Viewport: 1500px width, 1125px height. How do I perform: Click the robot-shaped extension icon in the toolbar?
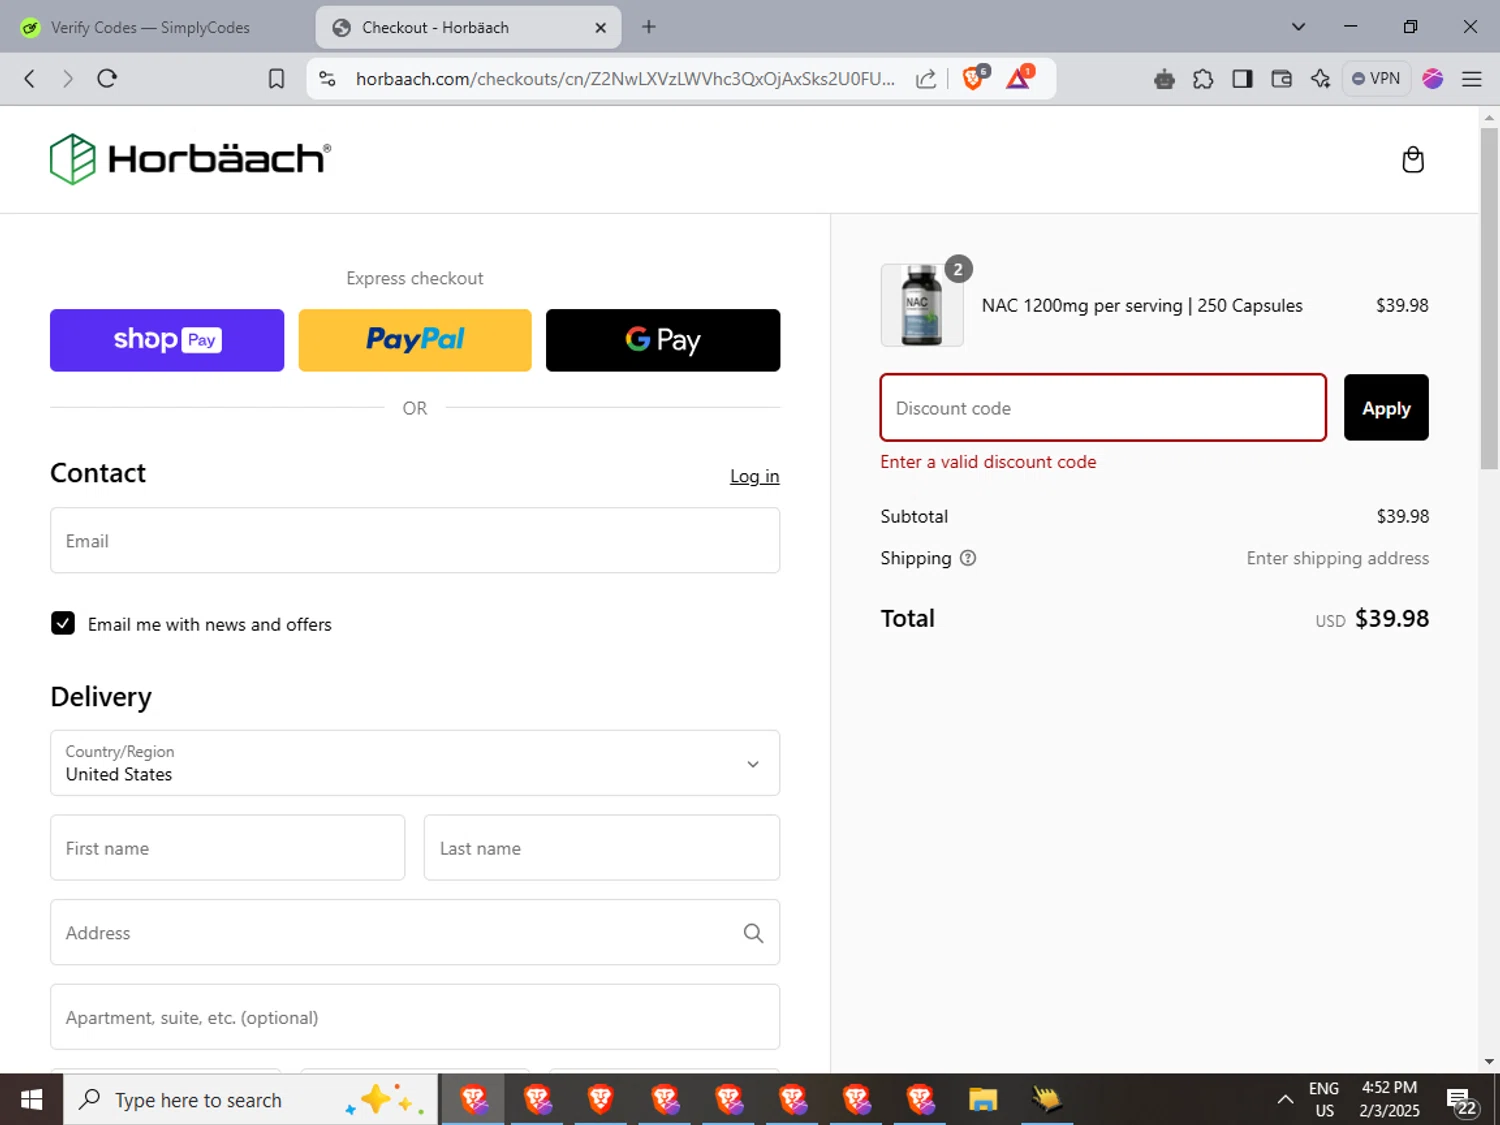(1164, 79)
